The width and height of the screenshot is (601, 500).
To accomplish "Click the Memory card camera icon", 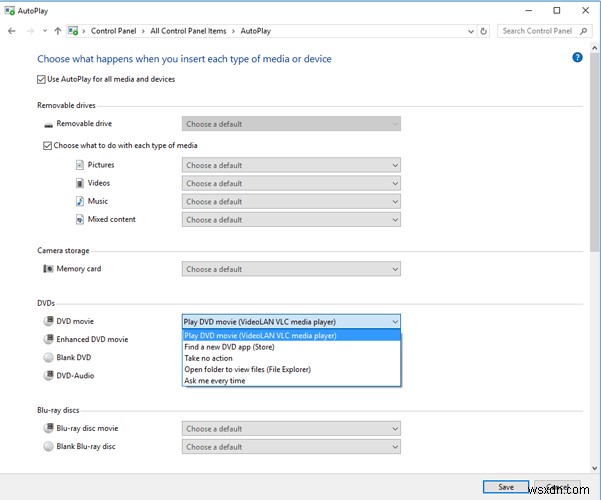I will coord(48,269).
